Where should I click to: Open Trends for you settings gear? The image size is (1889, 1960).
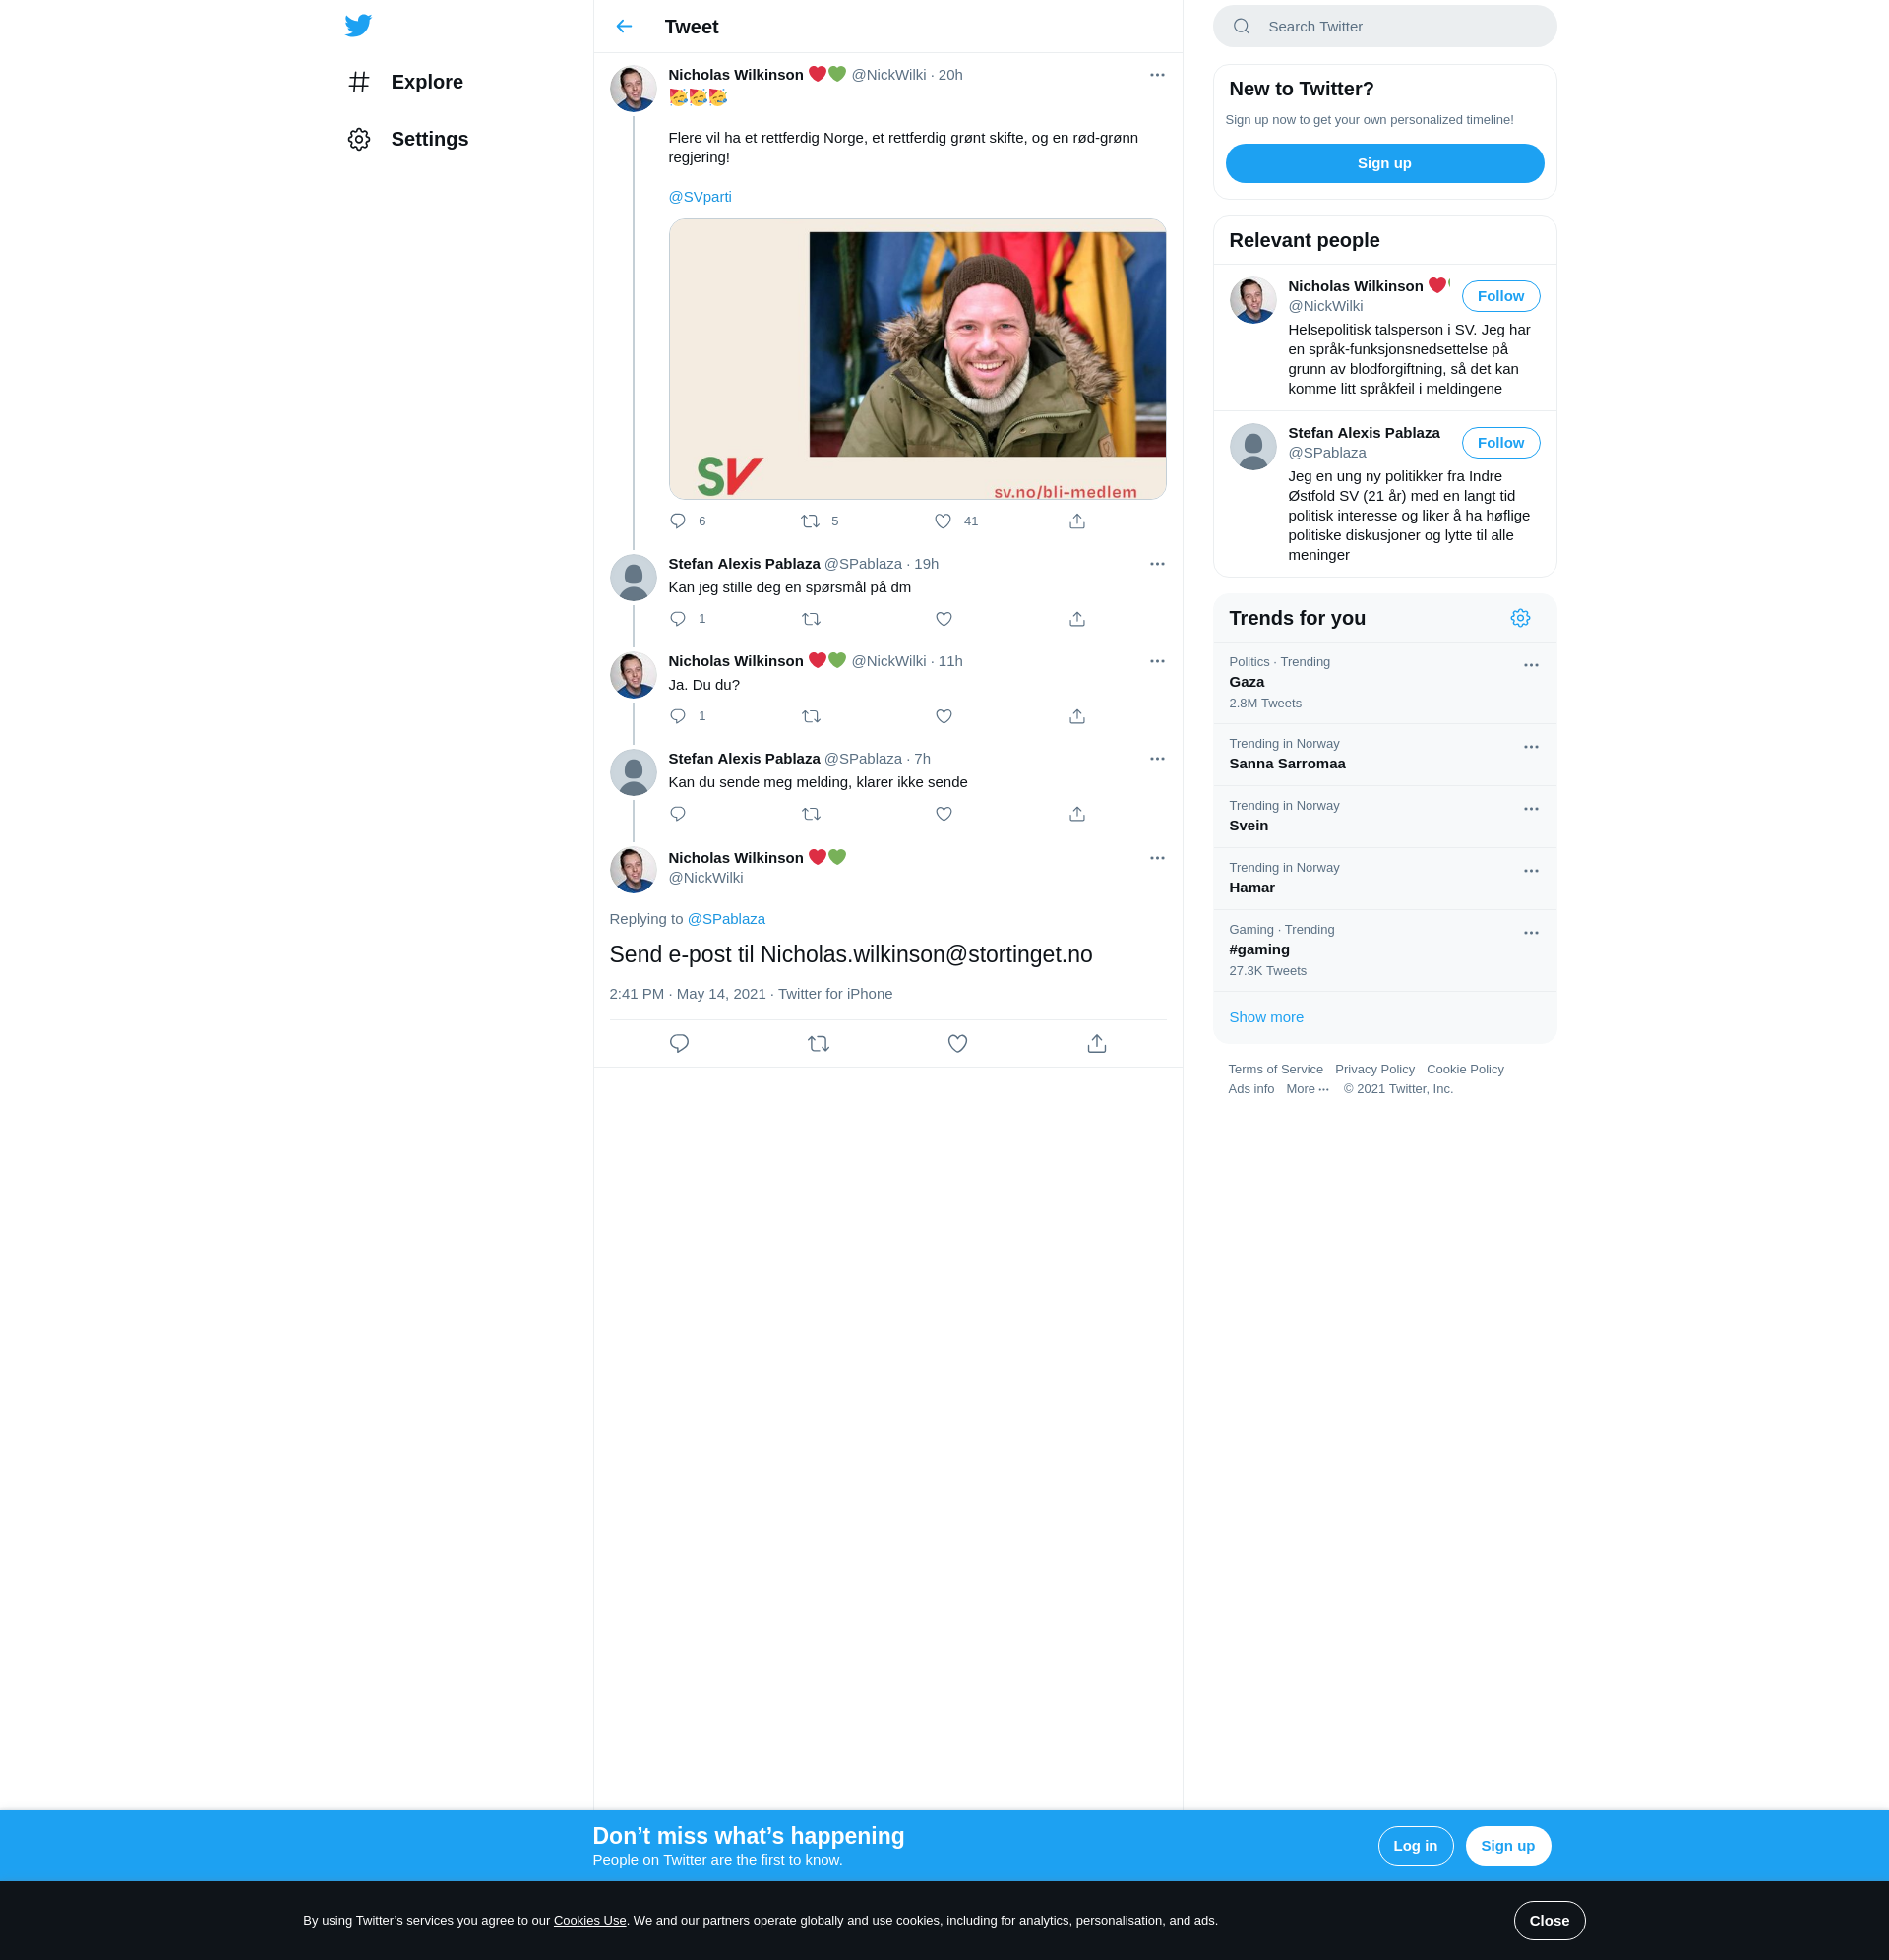(x=1520, y=618)
